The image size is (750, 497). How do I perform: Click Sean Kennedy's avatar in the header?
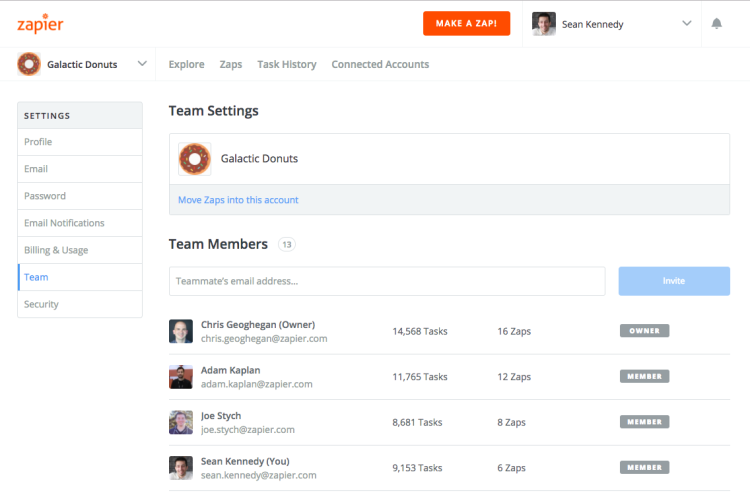[x=544, y=24]
